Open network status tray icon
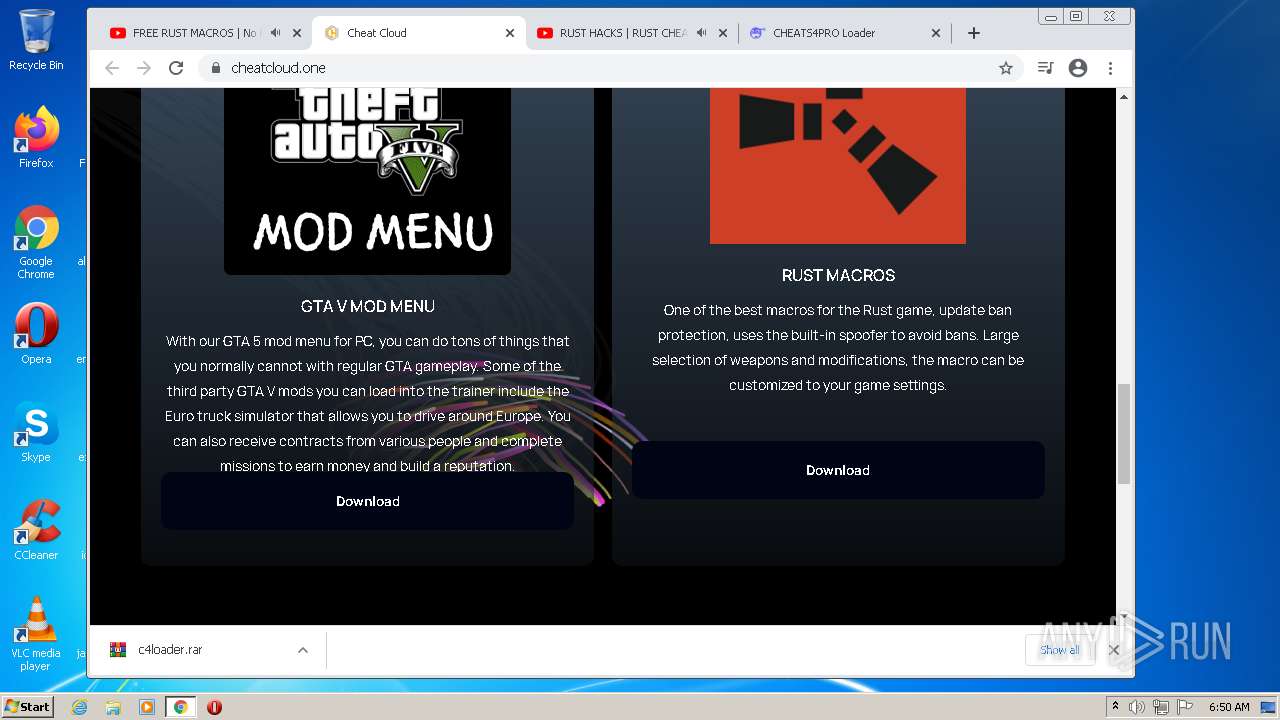The image size is (1280, 720). pyautogui.click(x=1160, y=707)
